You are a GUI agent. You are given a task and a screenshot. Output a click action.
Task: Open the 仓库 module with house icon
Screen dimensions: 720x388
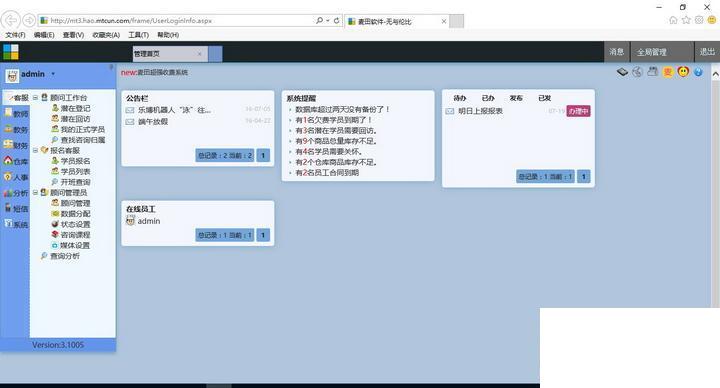click(x=17, y=161)
